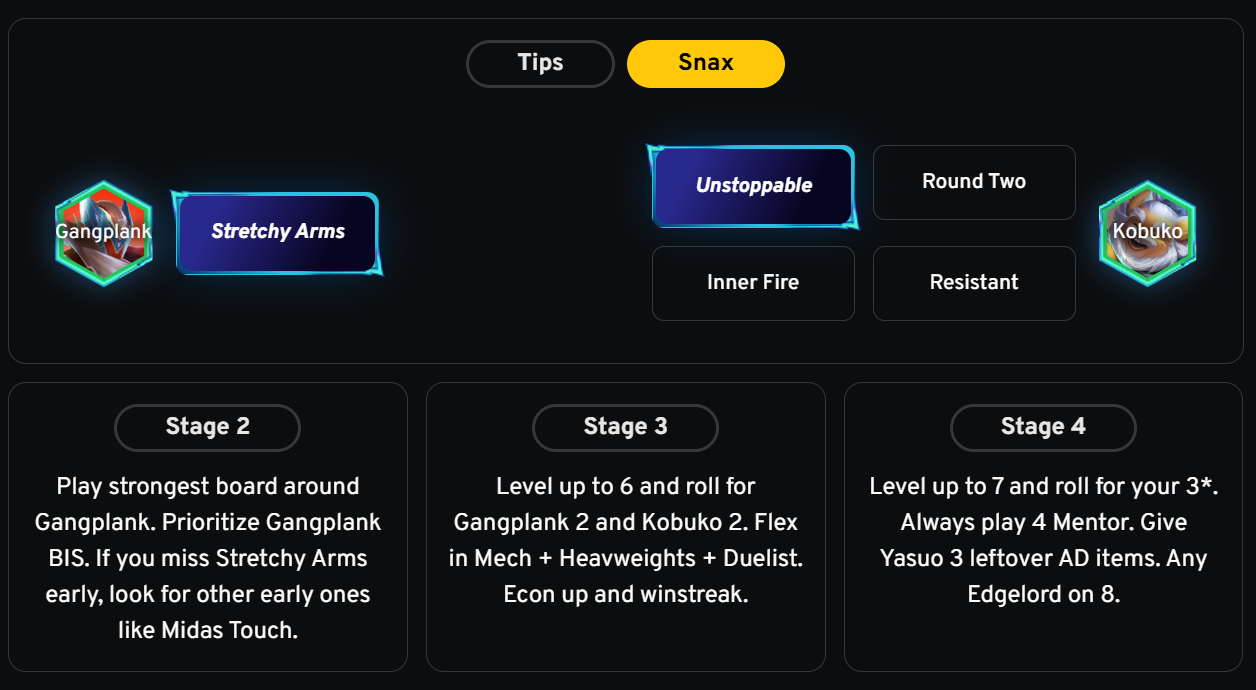This screenshot has width=1256, height=690.
Task: Click the "Level up to 6" text line
Action: tap(625, 487)
